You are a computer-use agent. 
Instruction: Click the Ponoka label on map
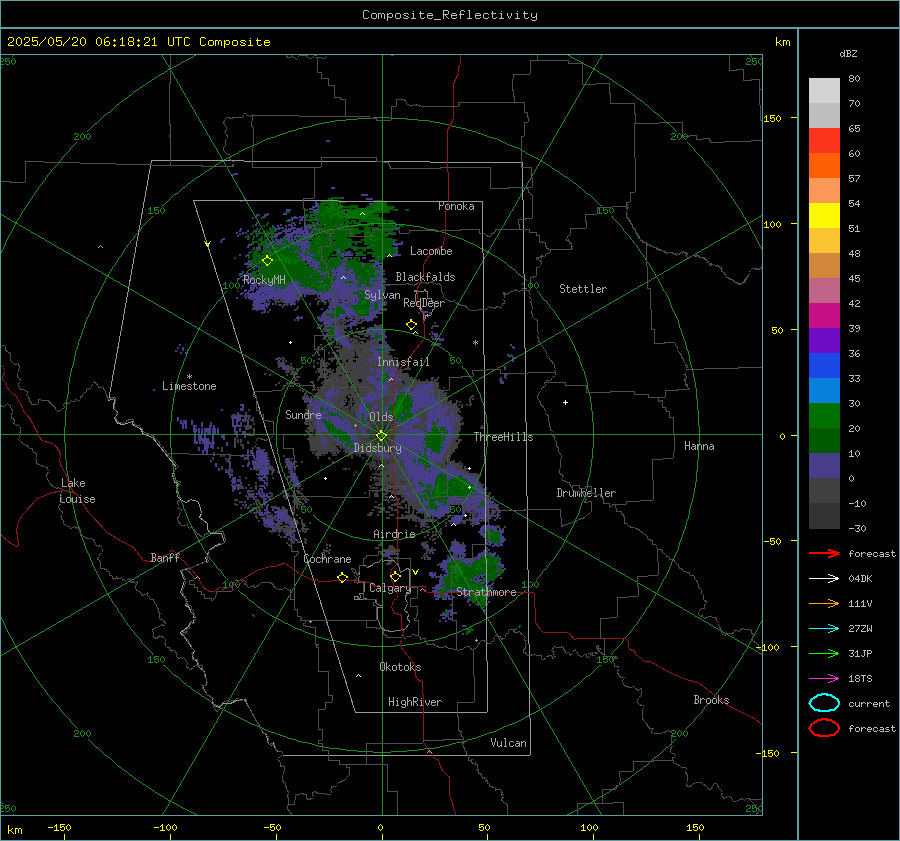[x=456, y=206]
